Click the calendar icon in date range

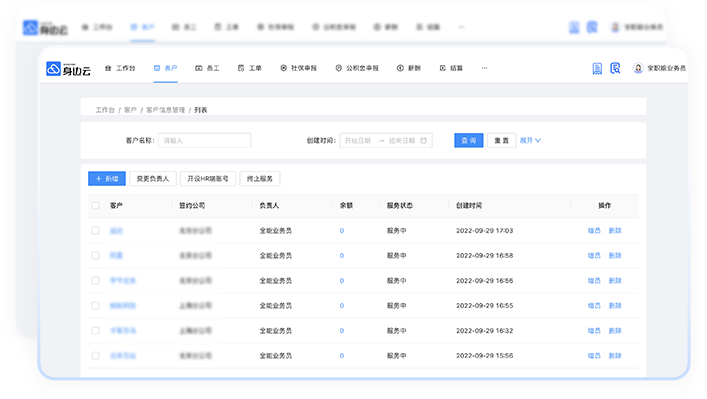click(x=423, y=141)
